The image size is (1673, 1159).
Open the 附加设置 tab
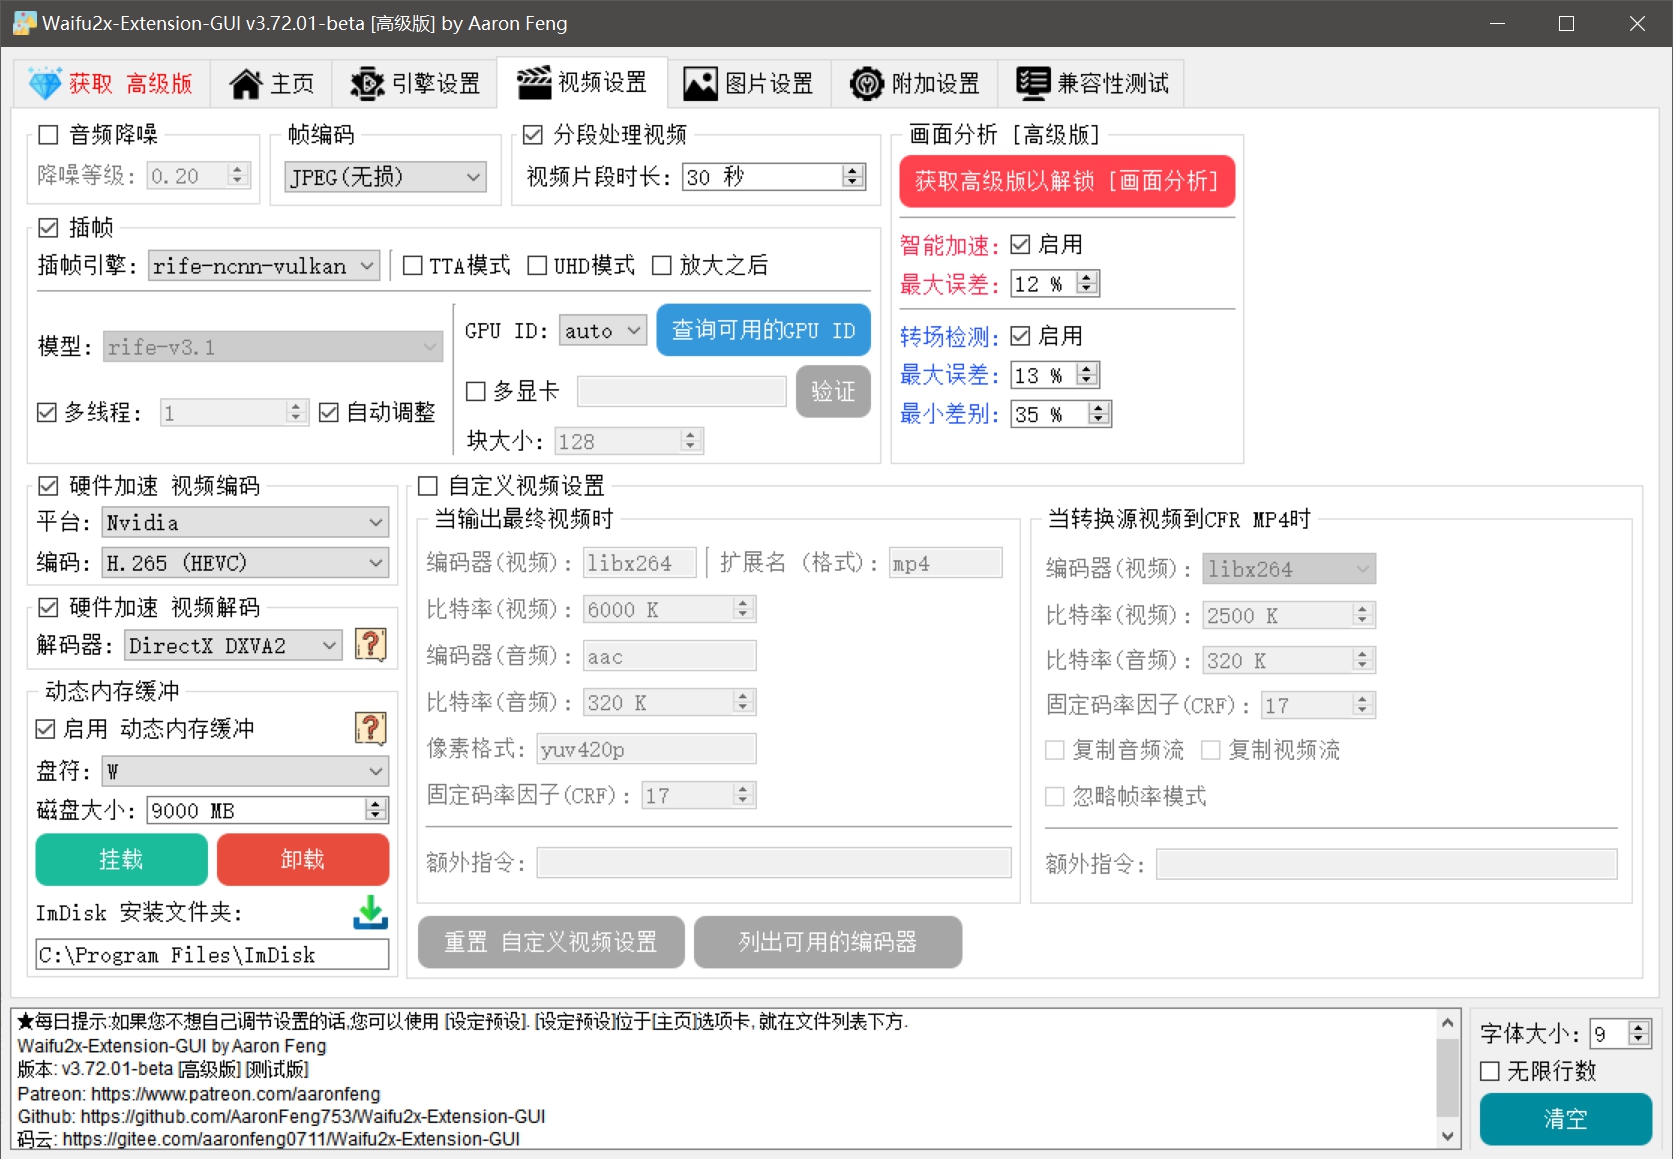coord(914,83)
